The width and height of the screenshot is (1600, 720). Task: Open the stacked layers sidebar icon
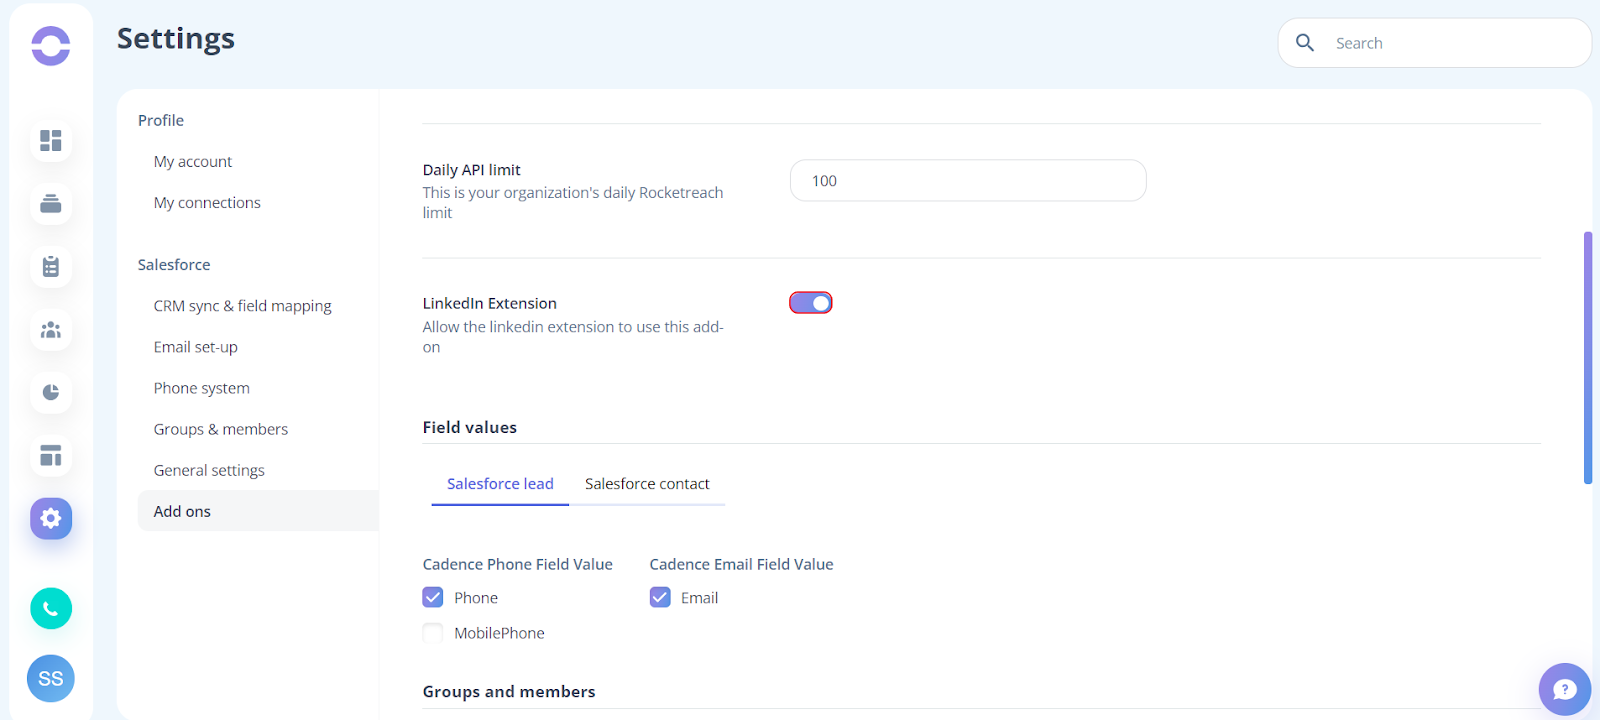point(51,203)
